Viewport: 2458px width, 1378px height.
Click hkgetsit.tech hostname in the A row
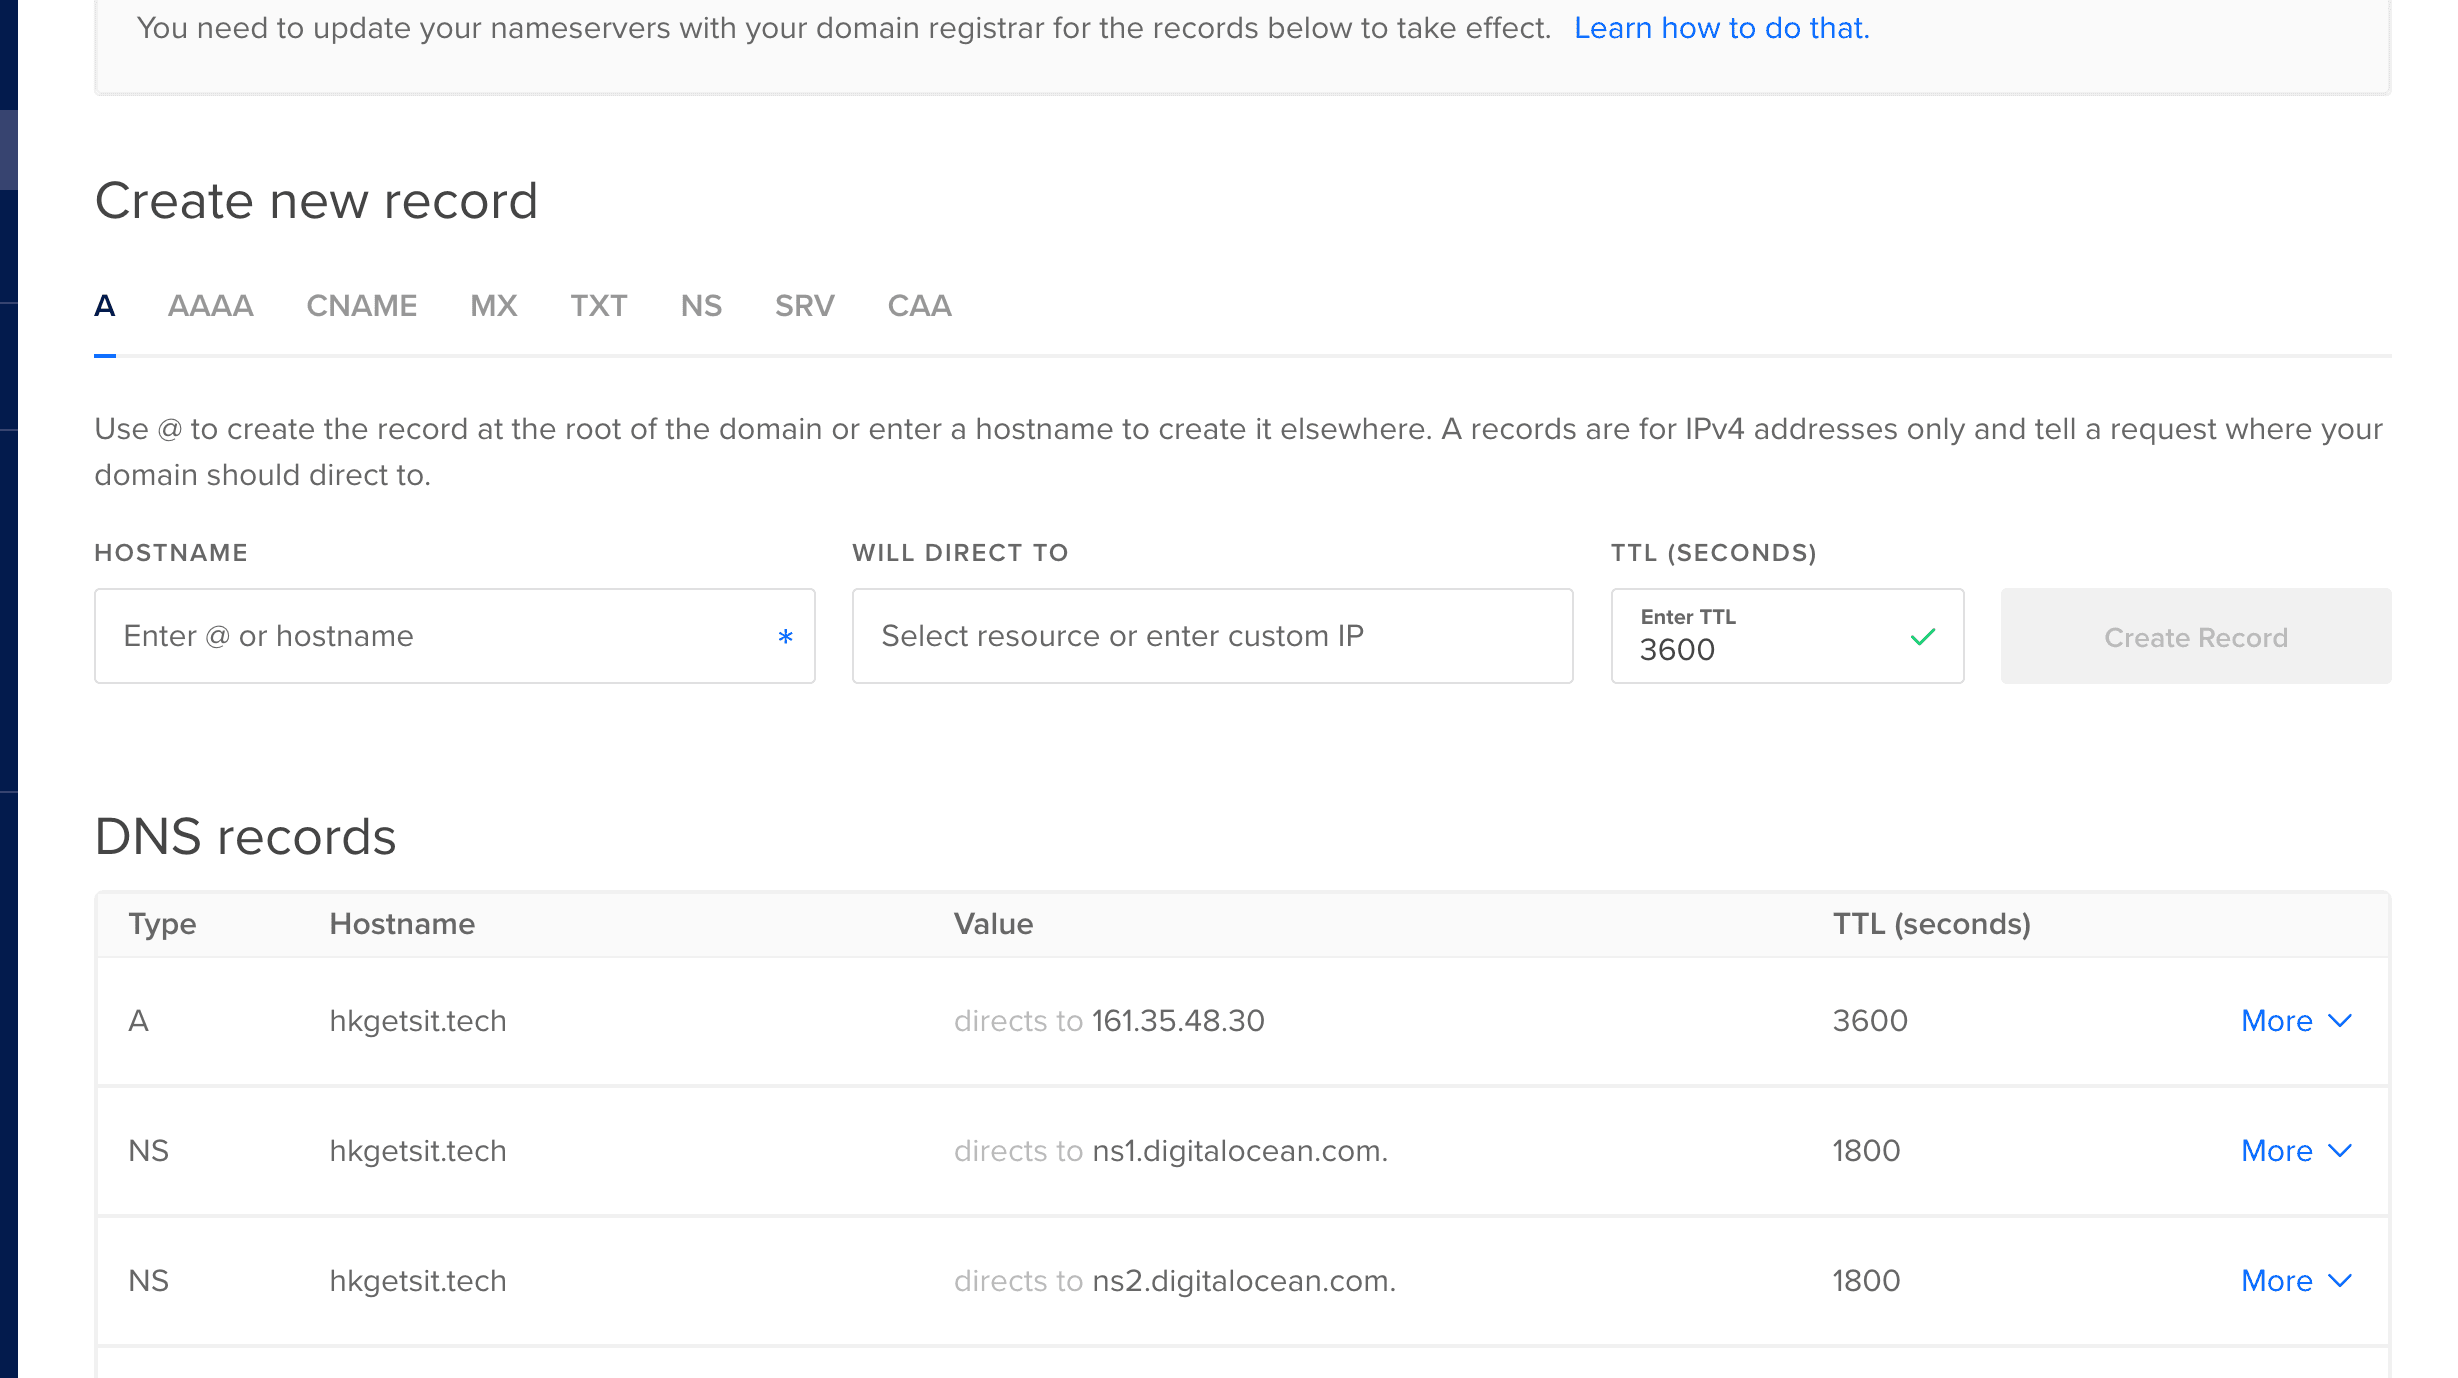[x=418, y=1021]
